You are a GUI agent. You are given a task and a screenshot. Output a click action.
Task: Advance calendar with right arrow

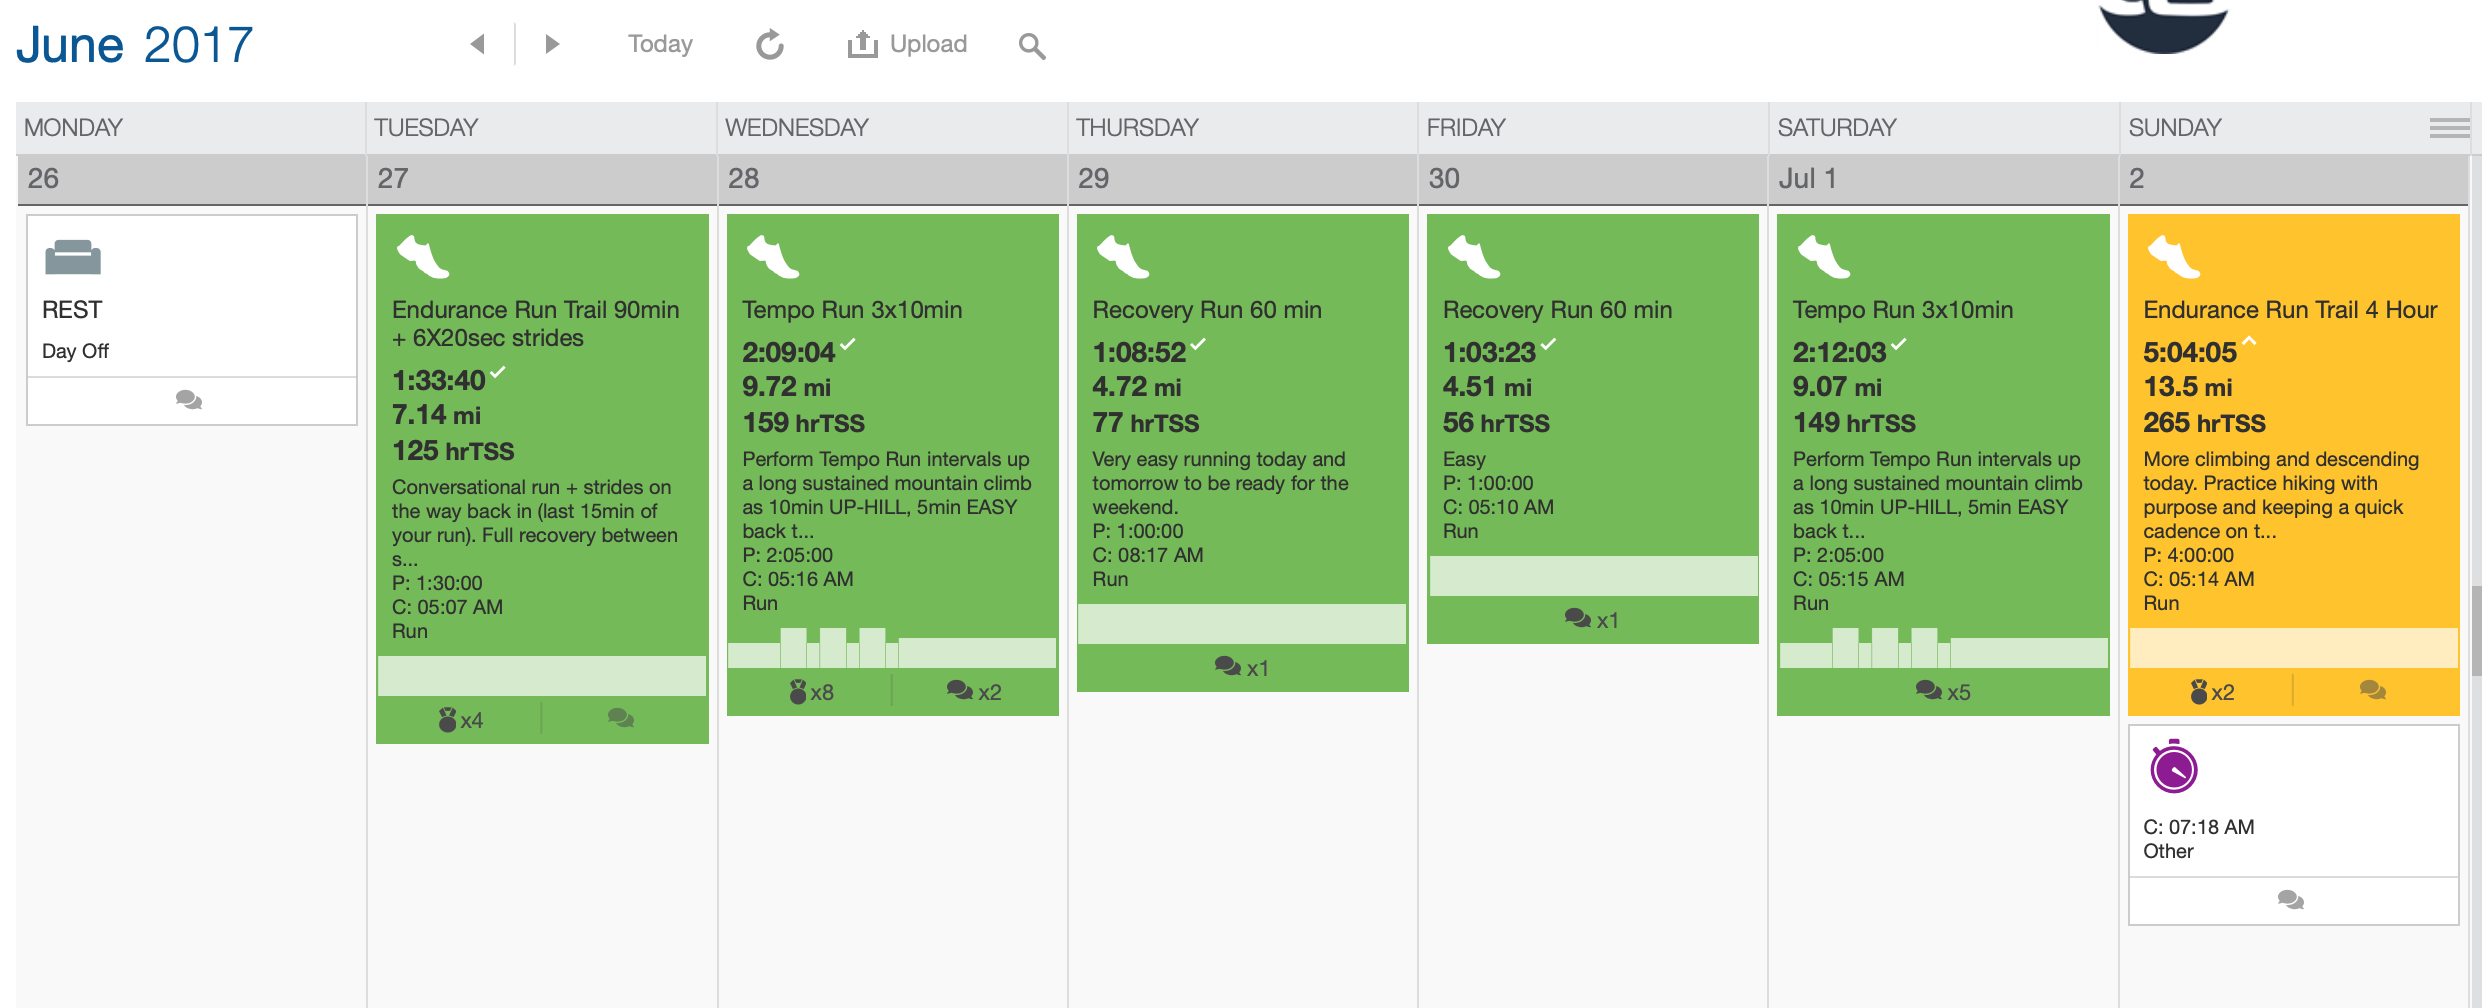point(551,44)
